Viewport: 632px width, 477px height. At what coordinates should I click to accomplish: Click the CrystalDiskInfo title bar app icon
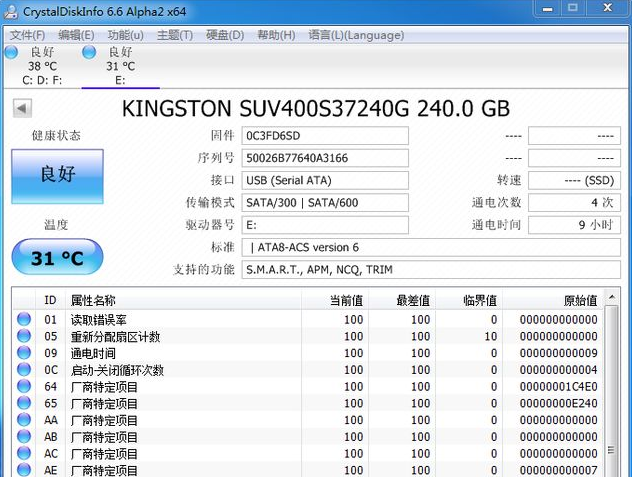pyautogui.click(x=10, y=11)
